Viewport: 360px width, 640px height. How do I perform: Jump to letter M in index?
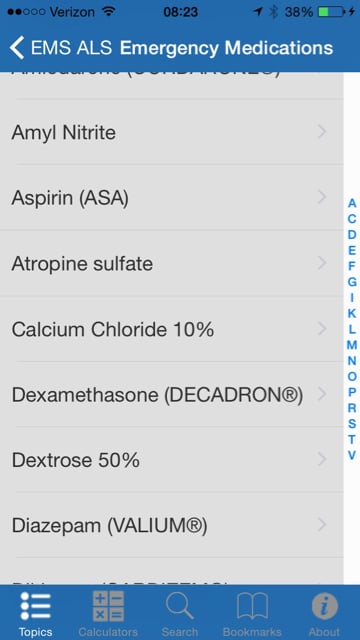coord(352,345)
